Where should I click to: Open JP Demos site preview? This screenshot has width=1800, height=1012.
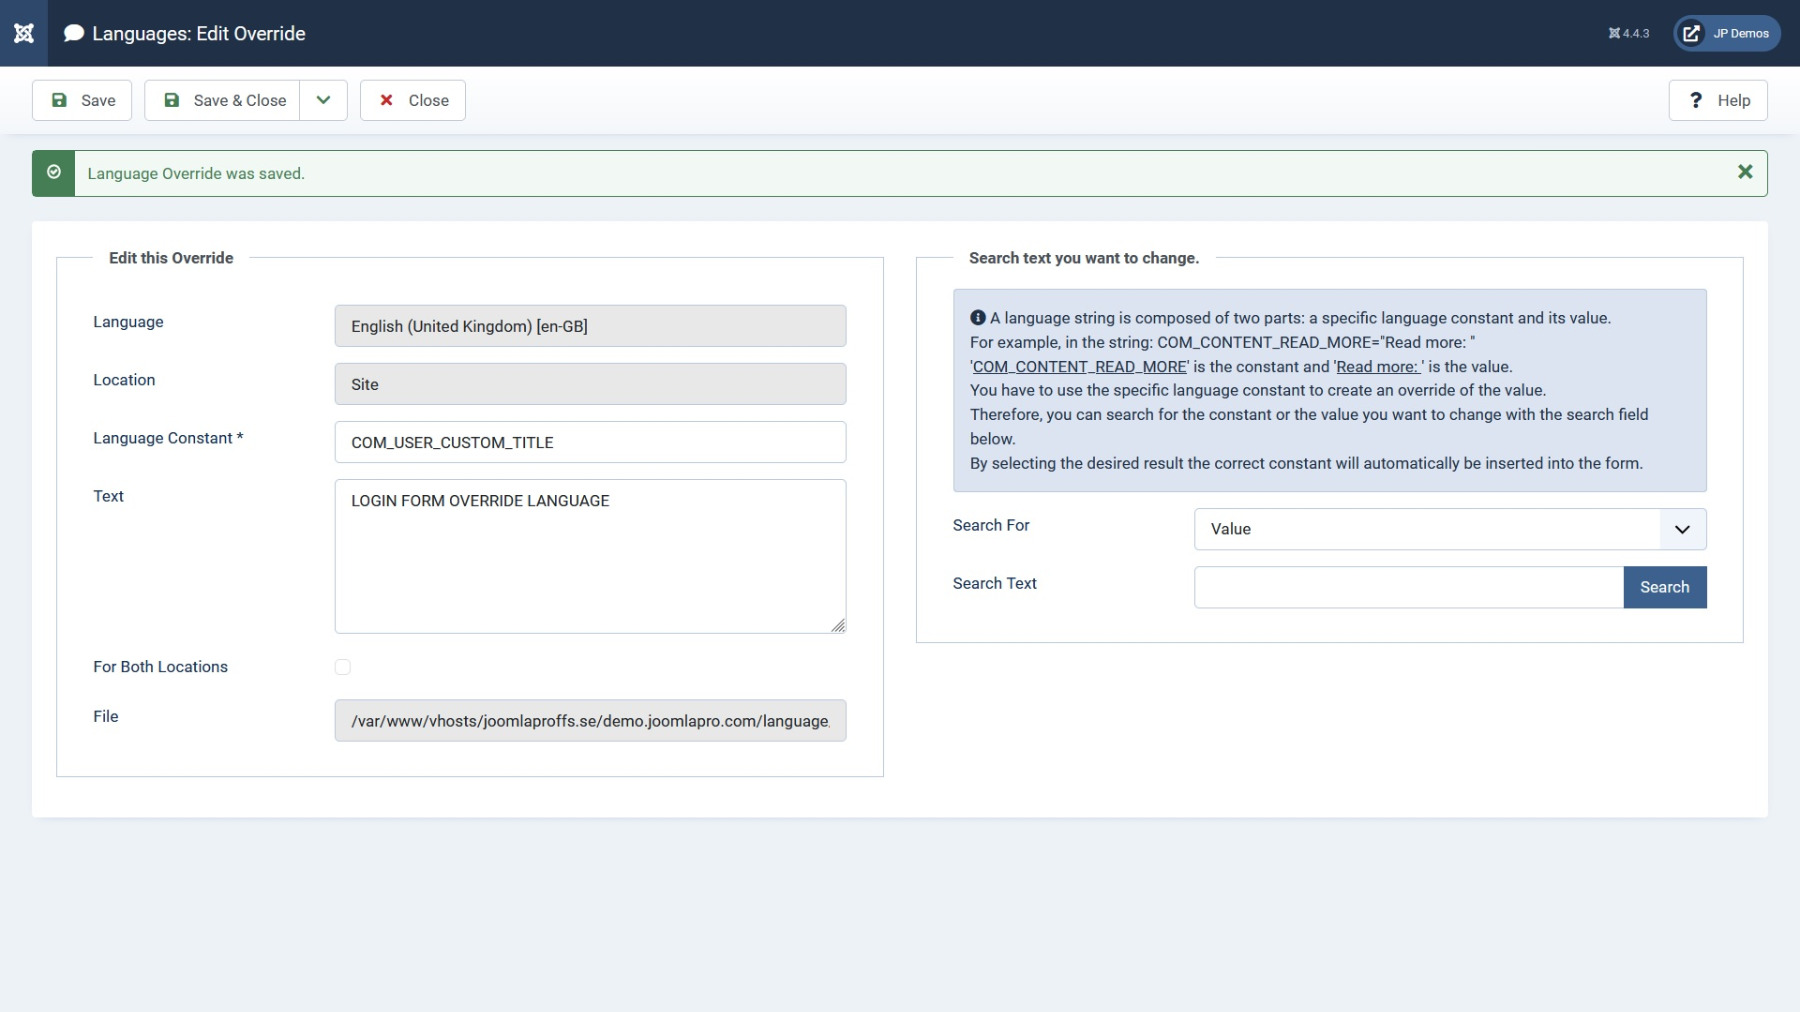pos(1726,33)
